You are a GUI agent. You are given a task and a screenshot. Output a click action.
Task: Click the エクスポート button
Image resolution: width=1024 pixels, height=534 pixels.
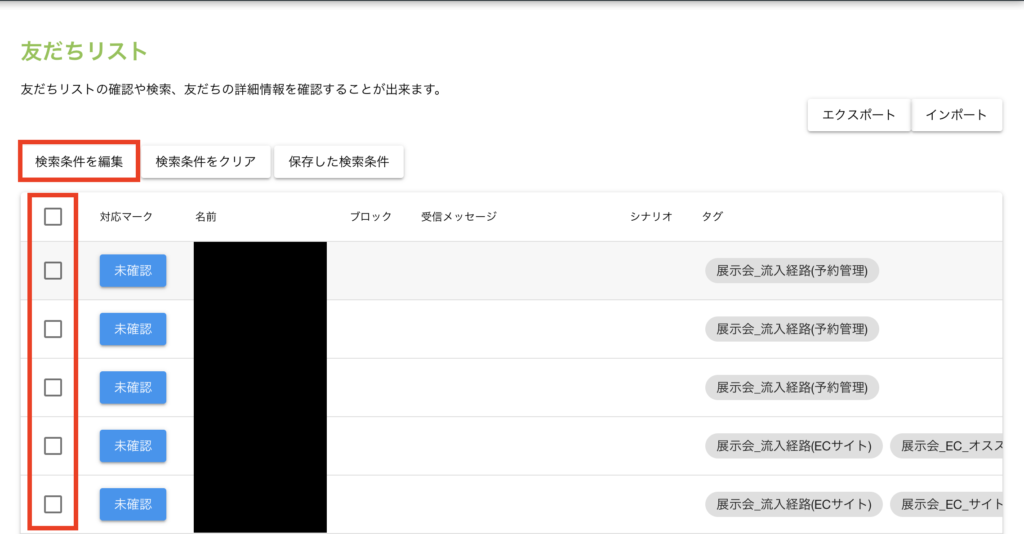[x=858, y=115]
